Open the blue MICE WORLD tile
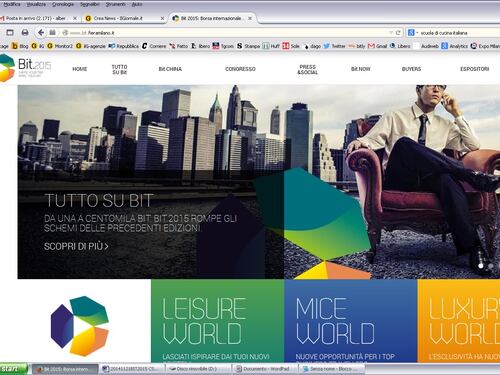Image resolution: width=500 pixels, height=375 pixels. pos(351,321)
